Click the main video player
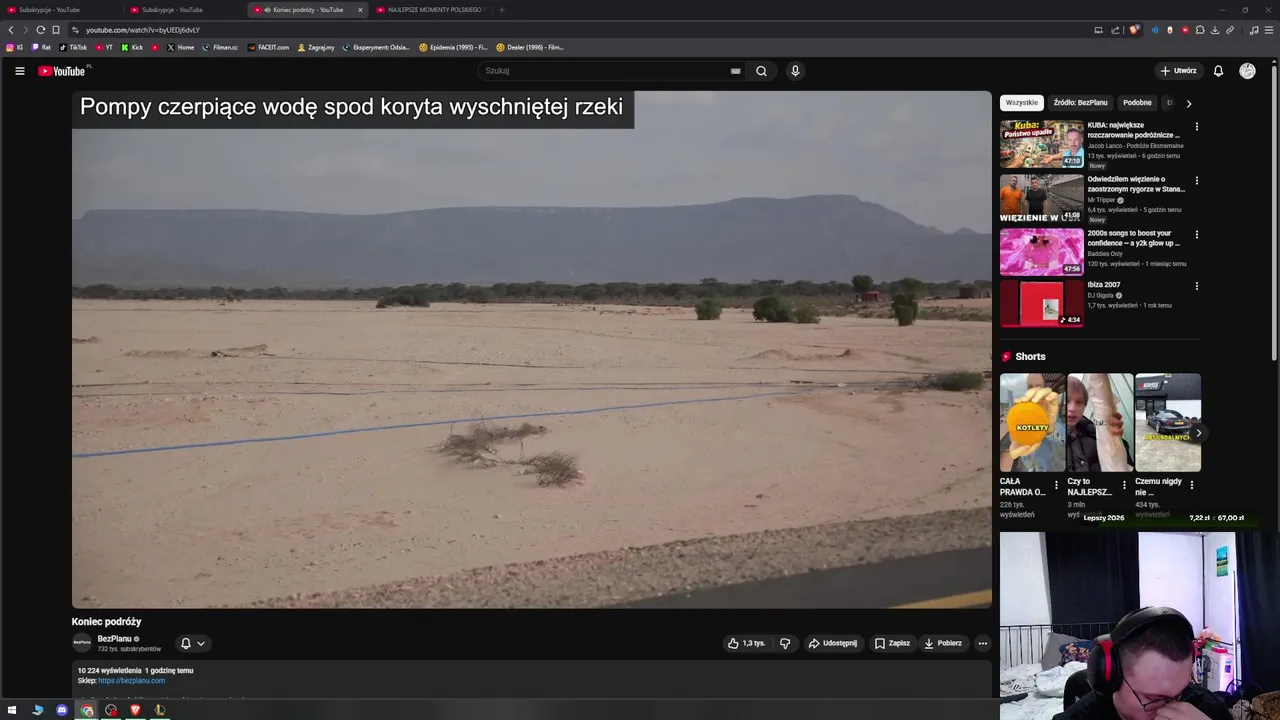The height and width of the screenshot is (720, 1280). click(532, 349)
